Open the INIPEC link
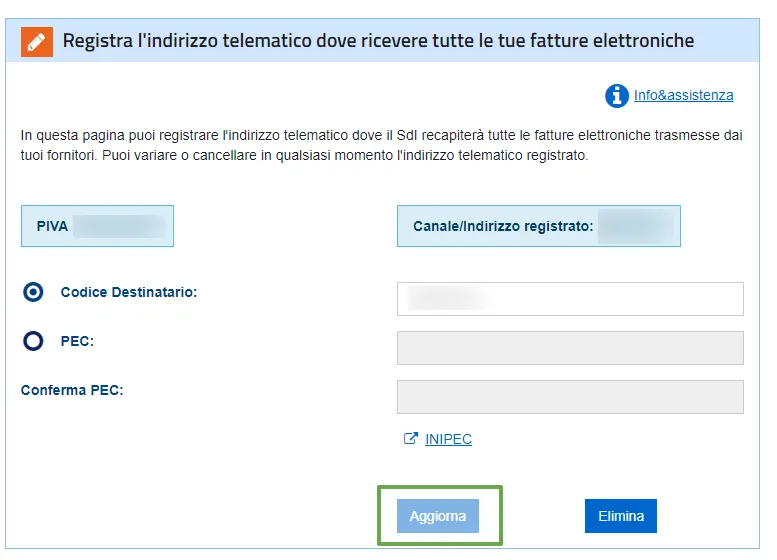 [448, 439]
